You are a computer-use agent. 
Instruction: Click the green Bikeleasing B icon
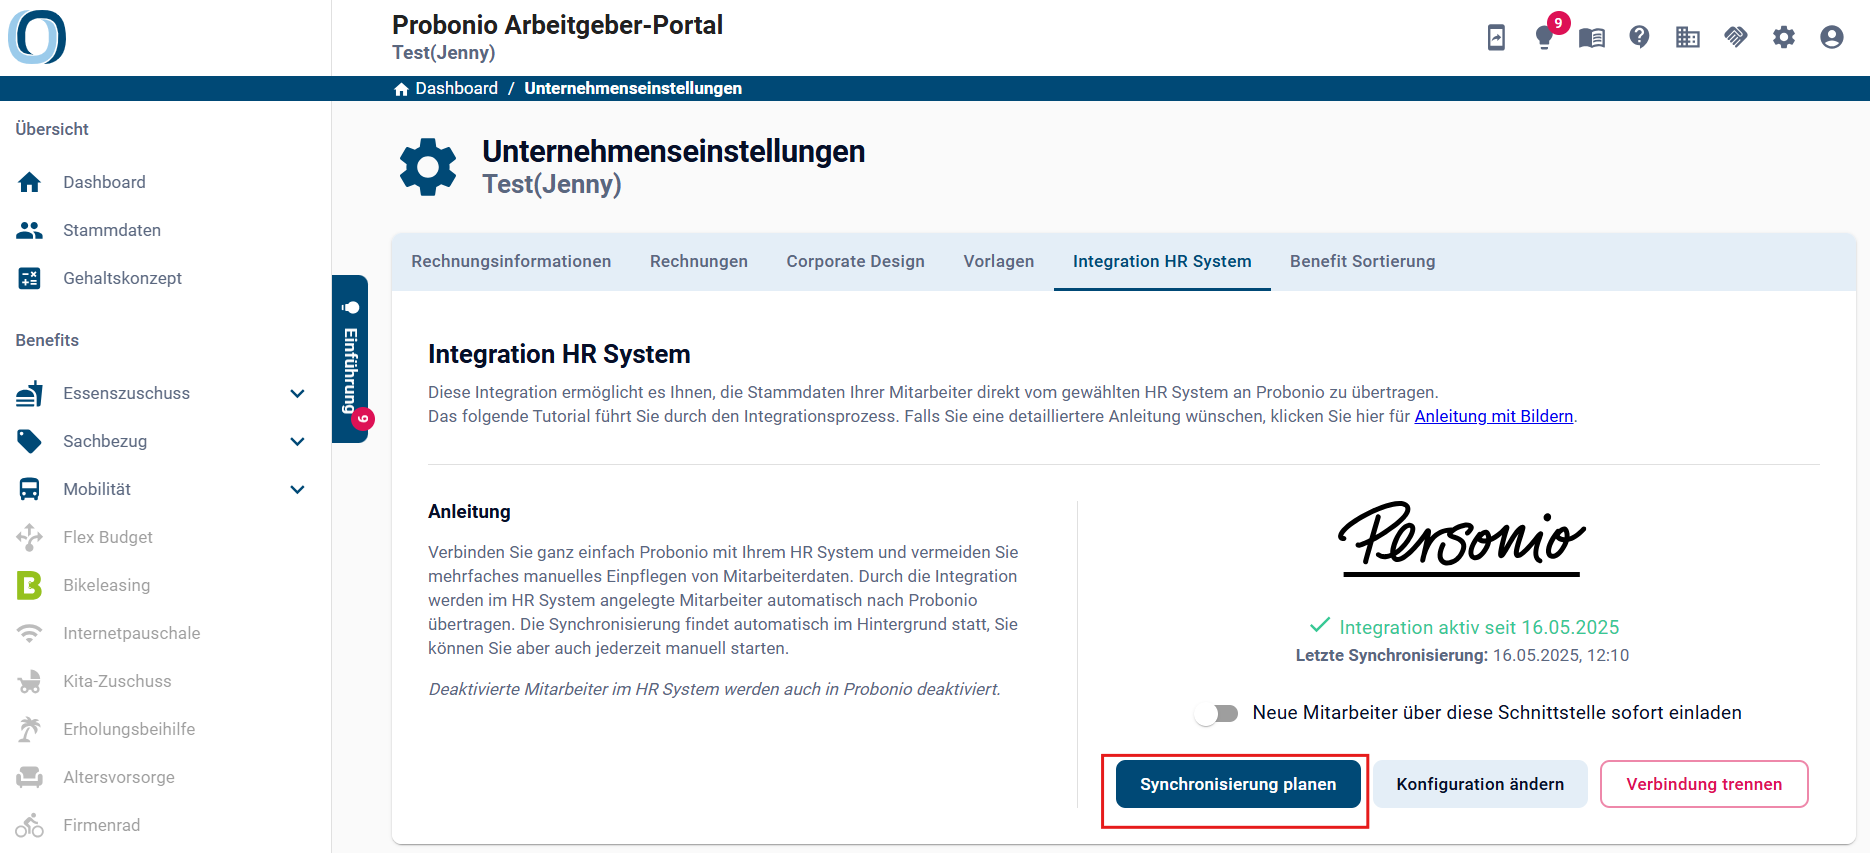(29, 585)
